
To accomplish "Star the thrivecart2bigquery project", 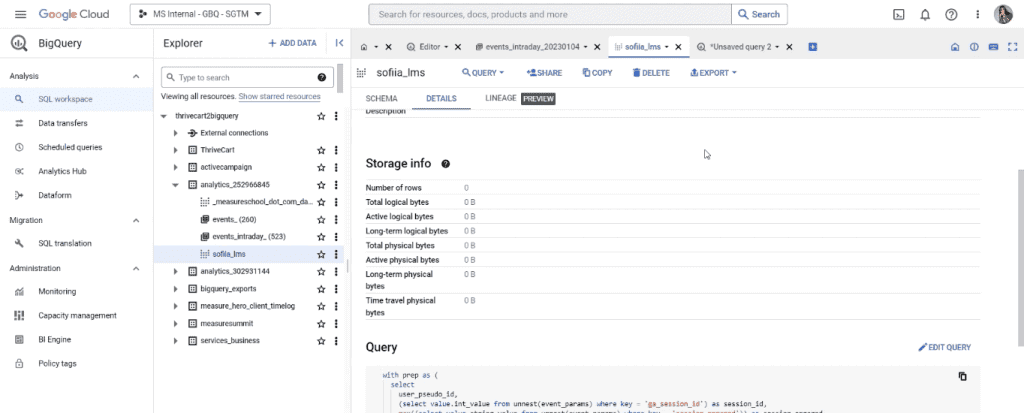I will pos(321,116).
